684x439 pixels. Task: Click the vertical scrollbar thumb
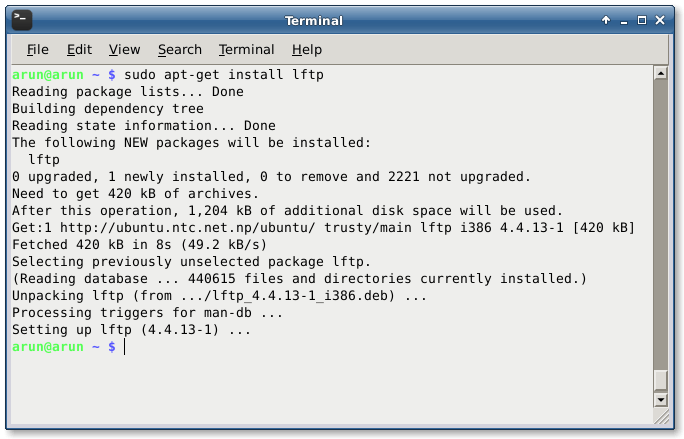660,382
